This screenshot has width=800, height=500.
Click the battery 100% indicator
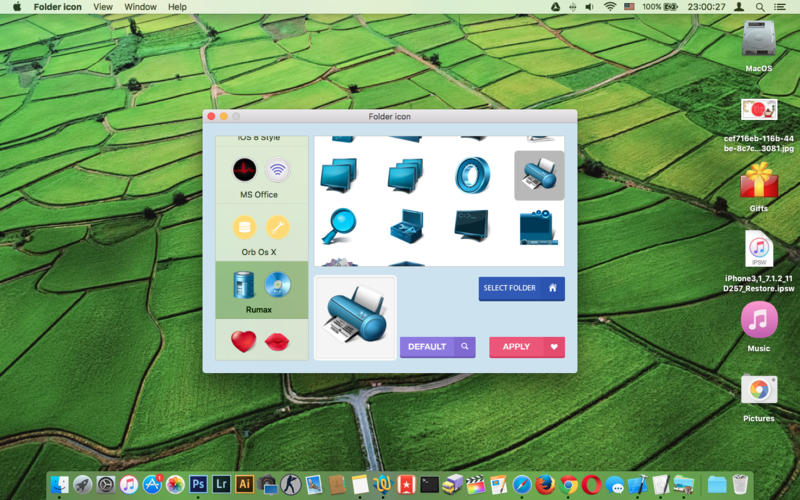pyautogui.click(x=660, y=7)
